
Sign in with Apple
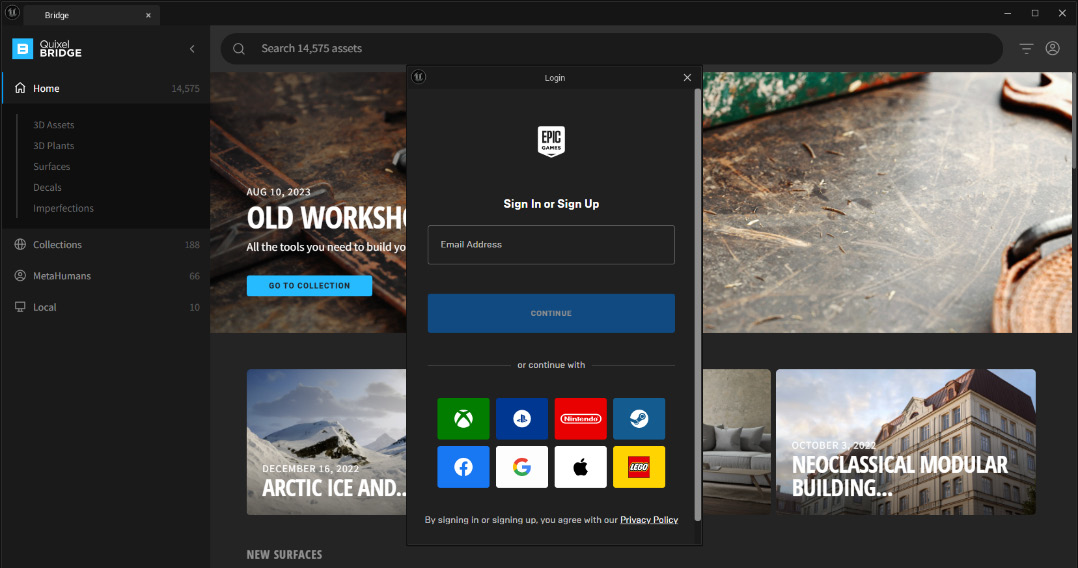580,467
